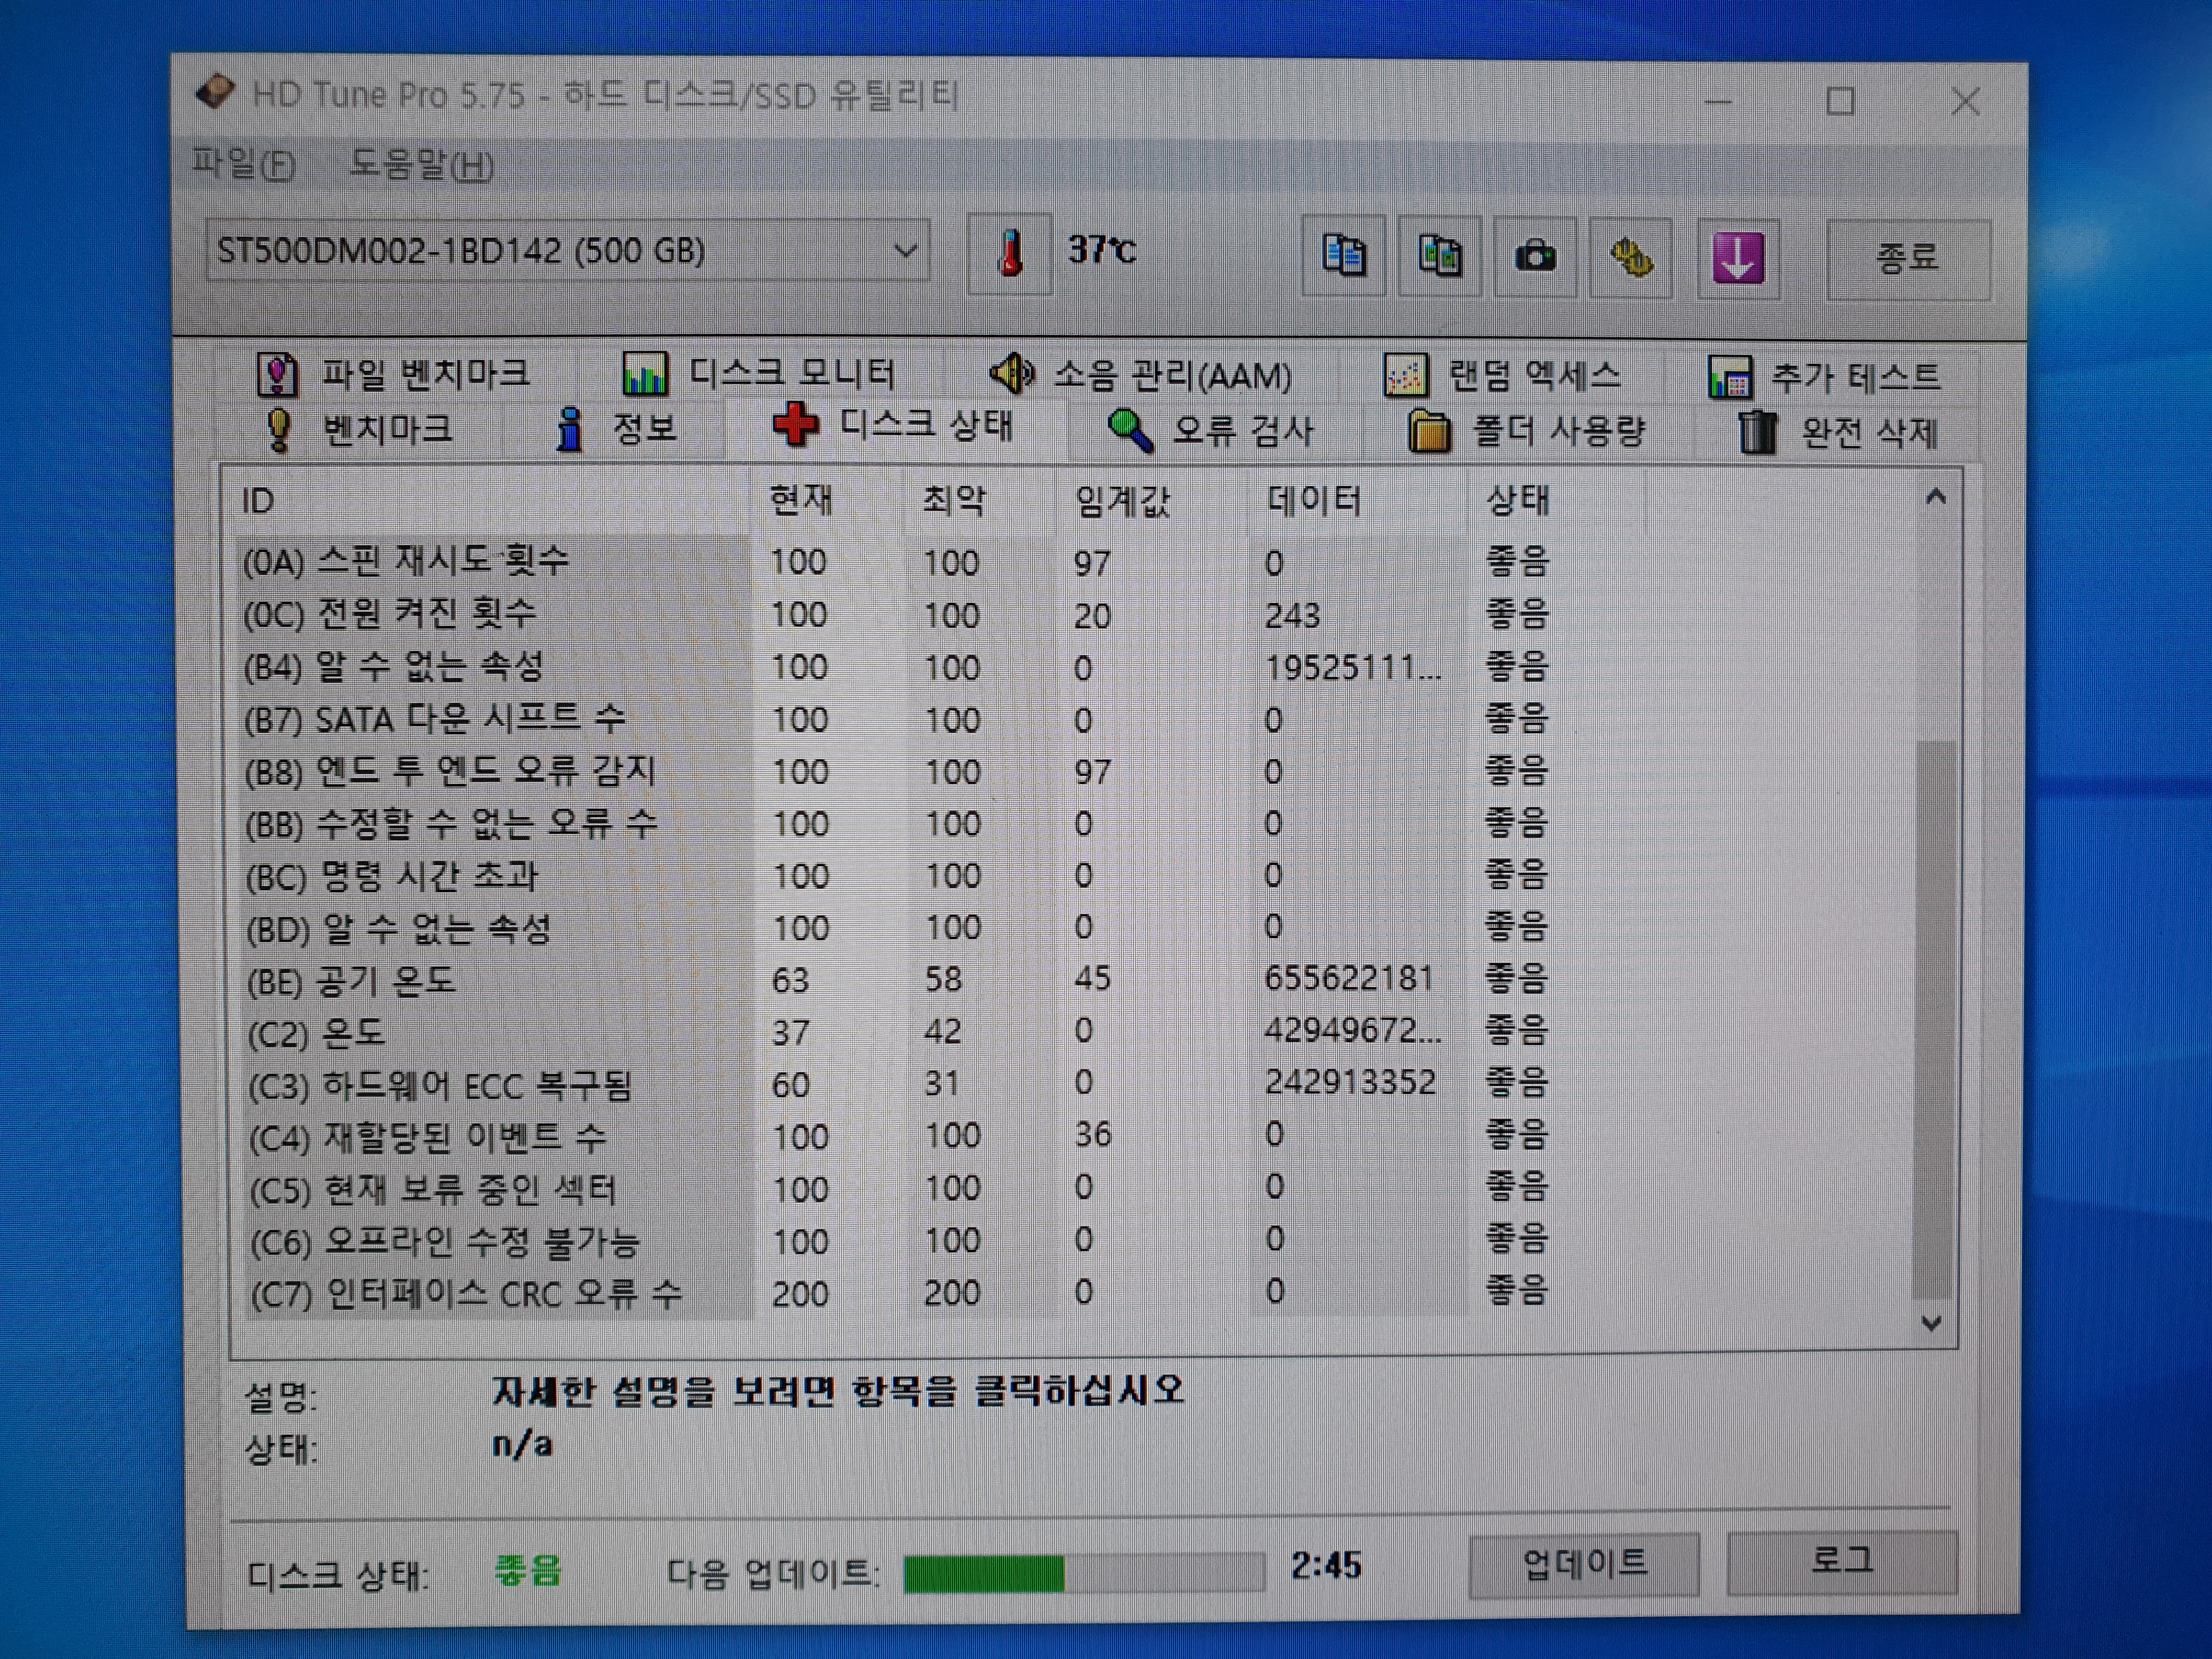Click the 종료 exit button
Screen dimensions: 2212x1659
pos(1908,260)
